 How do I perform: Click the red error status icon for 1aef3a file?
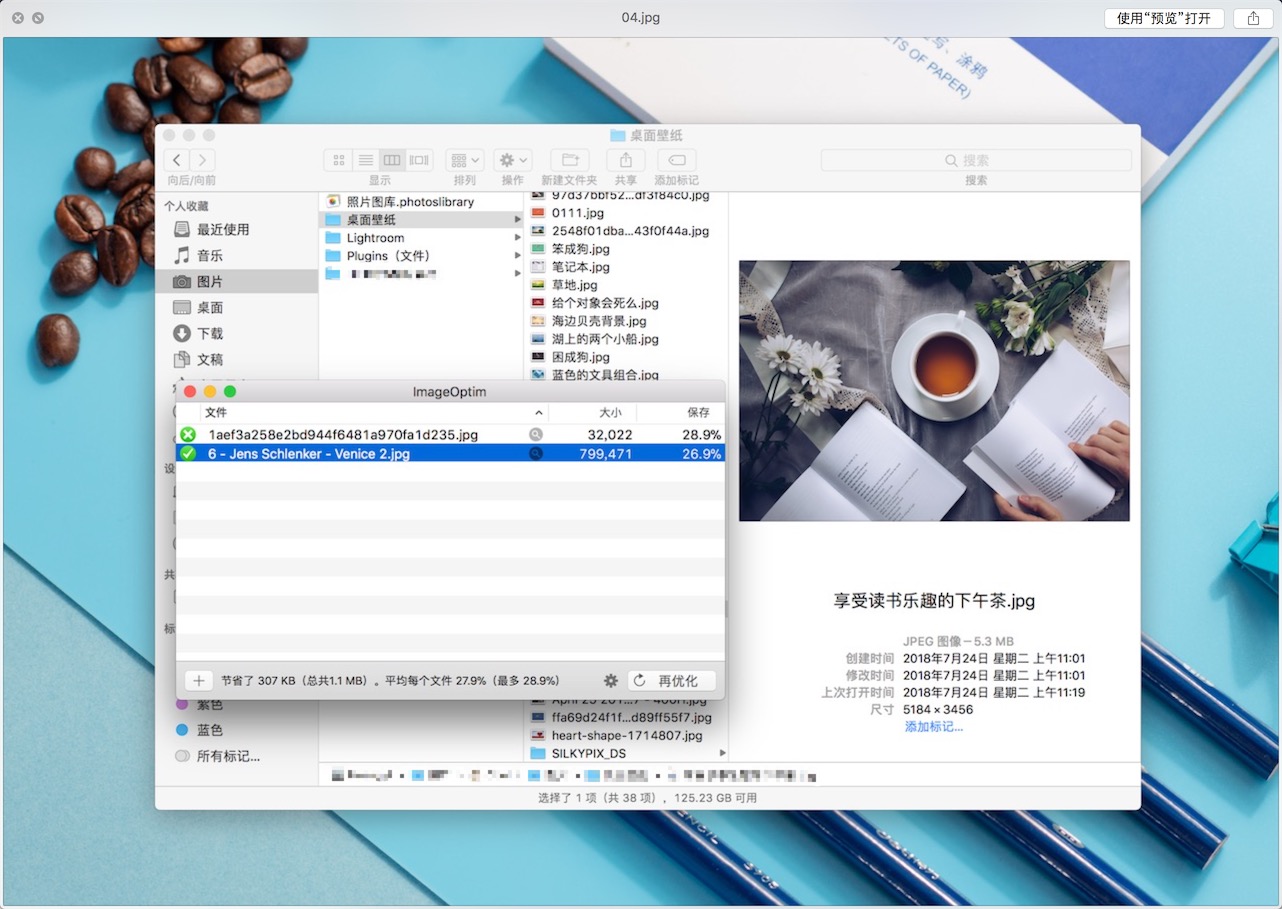[188, 435]
